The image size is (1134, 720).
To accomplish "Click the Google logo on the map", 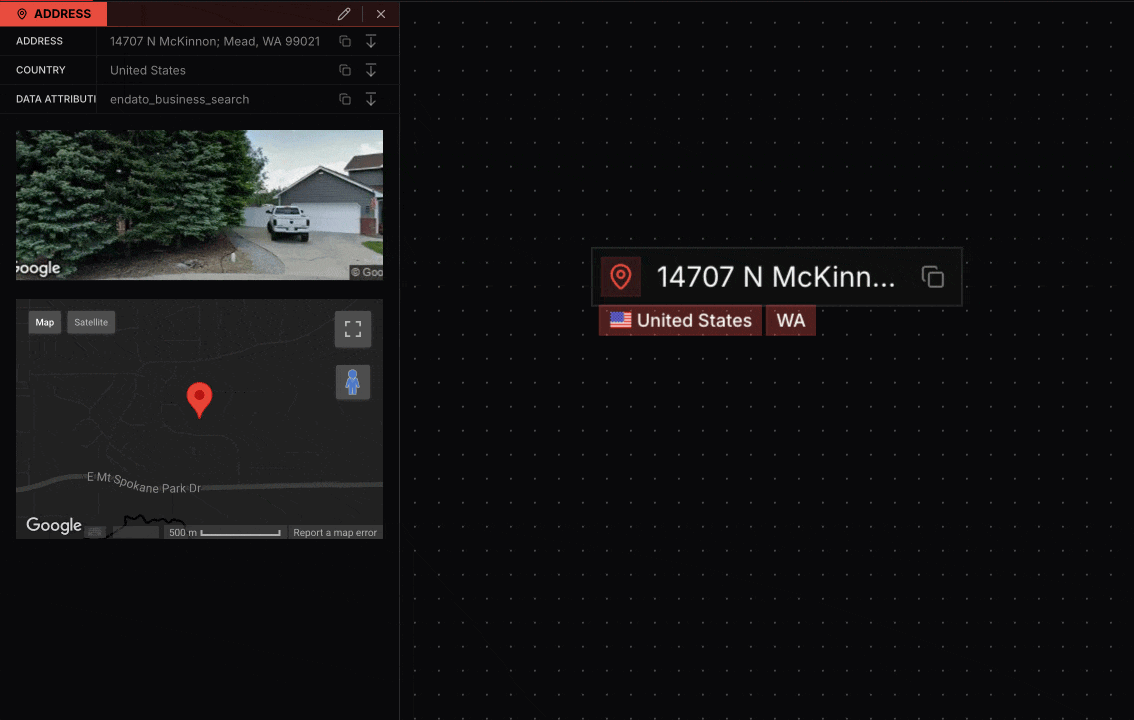I will tap(54, 525).
